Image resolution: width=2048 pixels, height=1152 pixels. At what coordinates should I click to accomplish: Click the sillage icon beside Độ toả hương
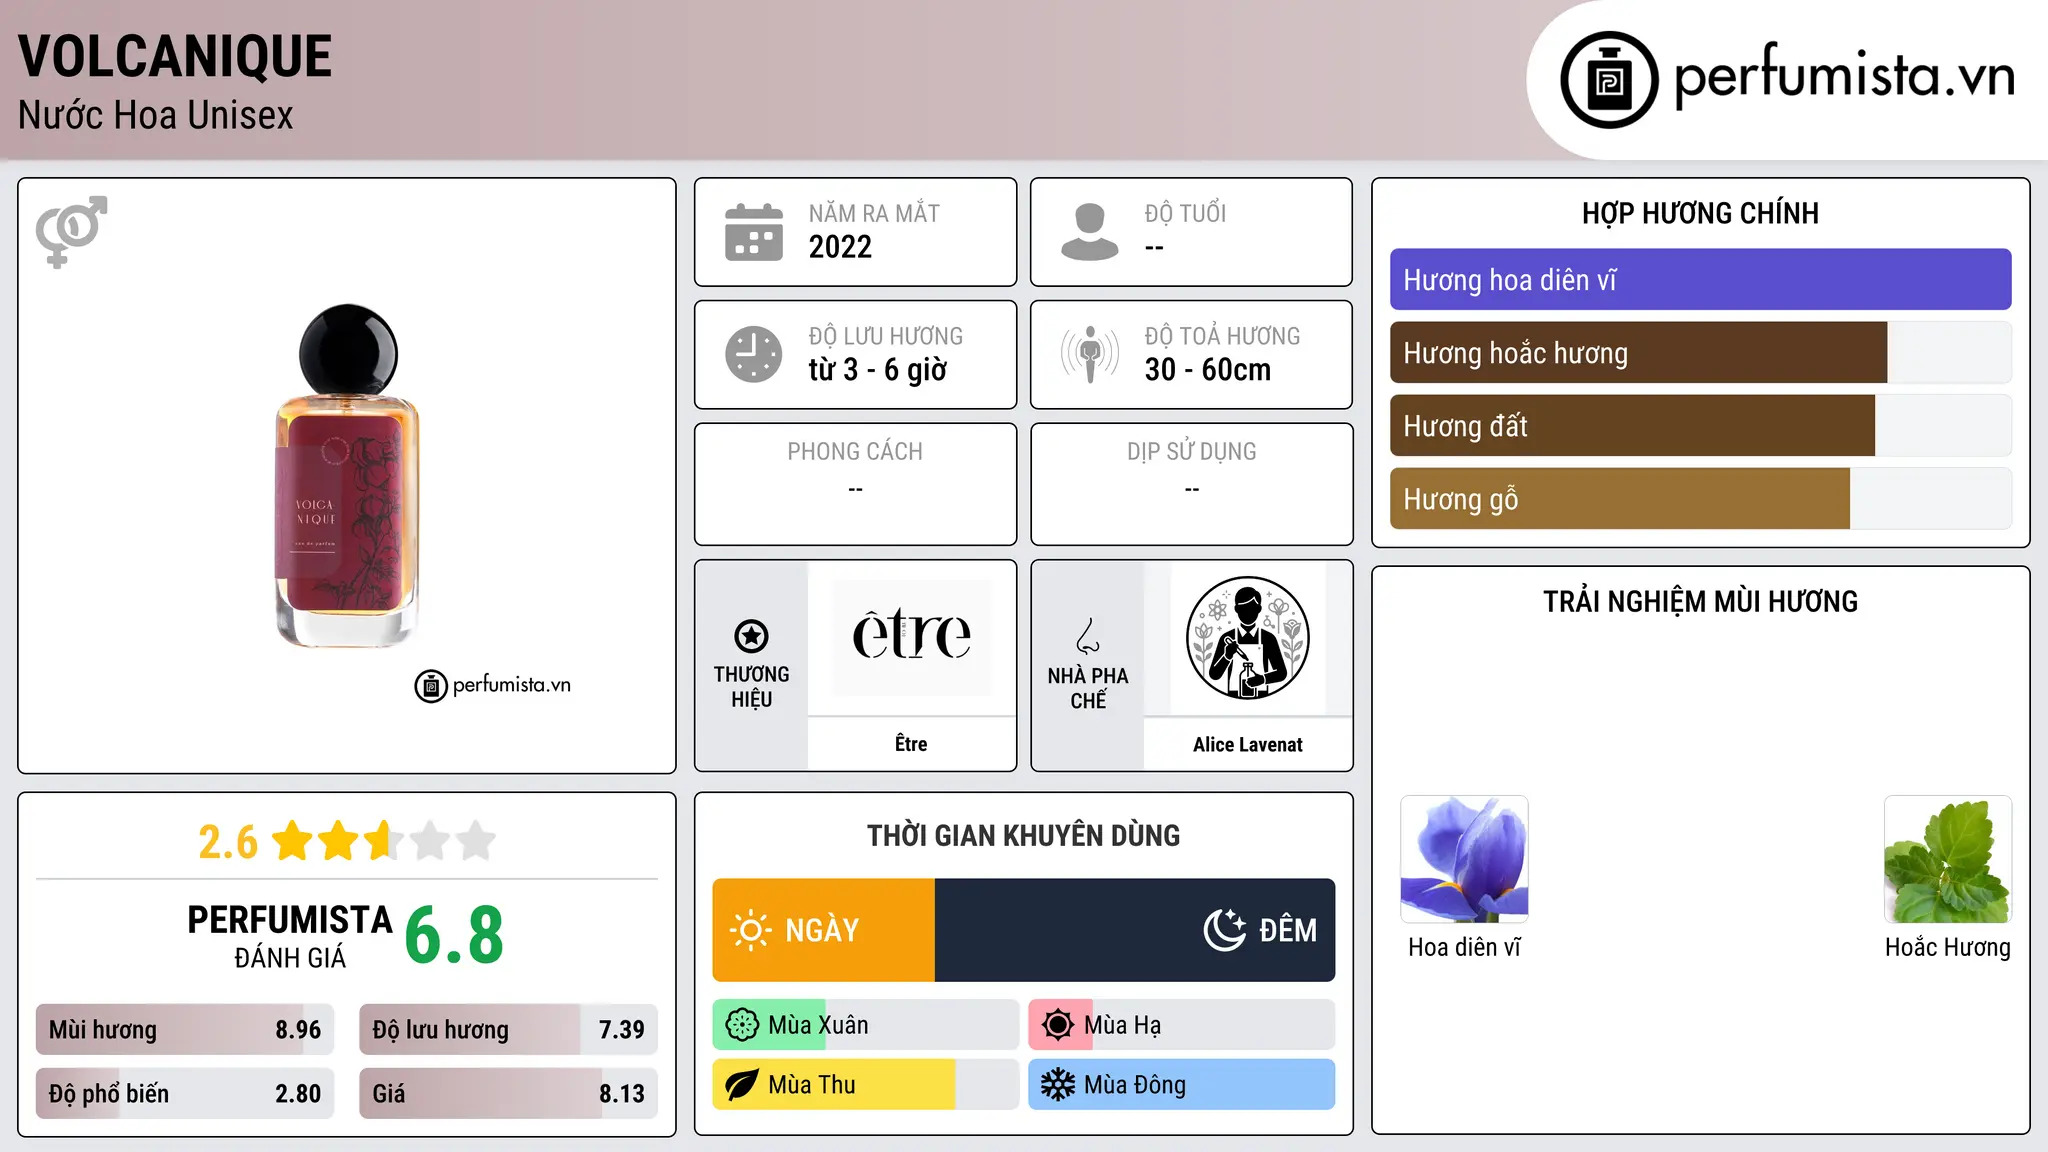(1090, 354)
